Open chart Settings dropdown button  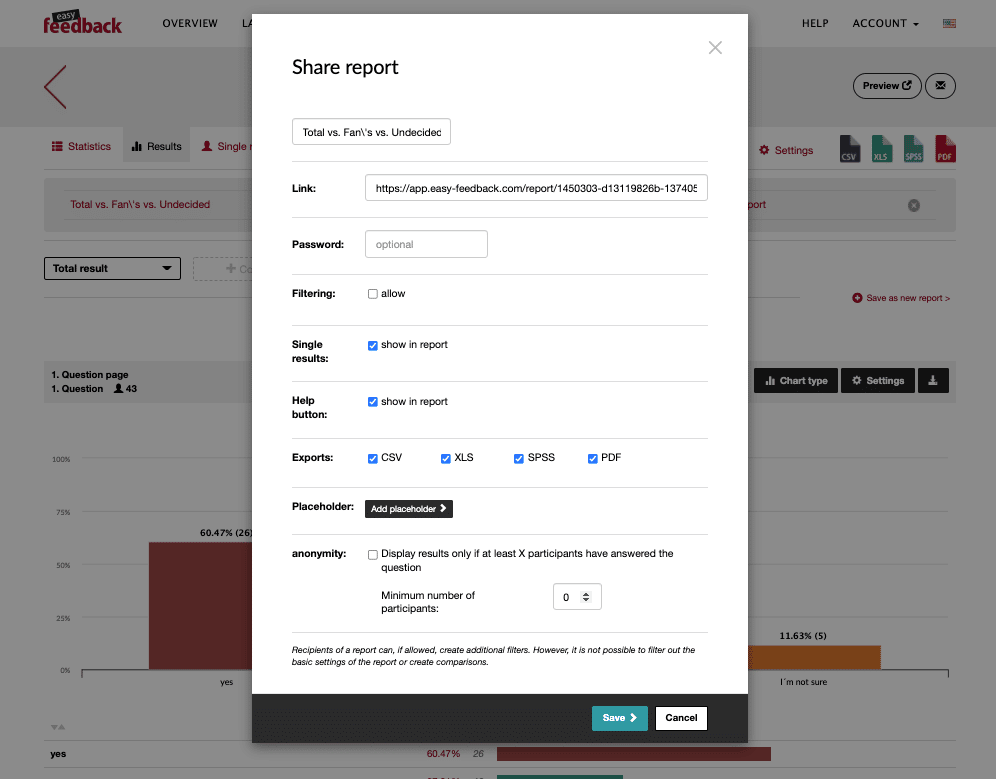pyautogui.click(x=877, y=380)
